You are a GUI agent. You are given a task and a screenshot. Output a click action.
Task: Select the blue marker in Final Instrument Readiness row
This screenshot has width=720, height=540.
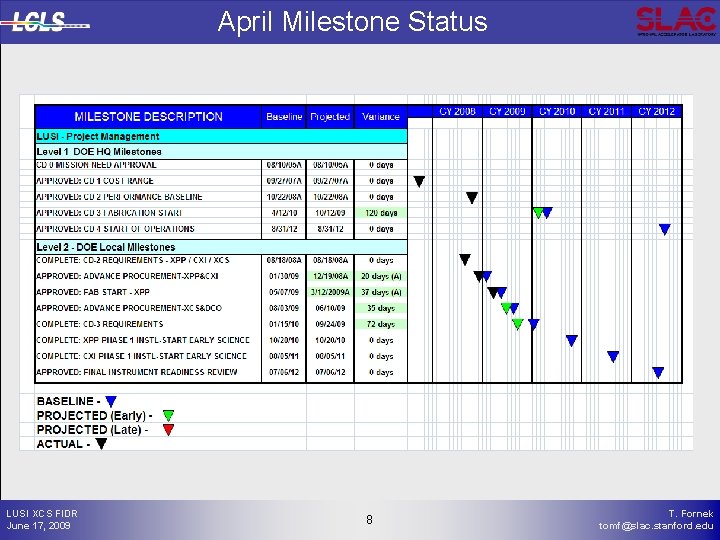658,372
